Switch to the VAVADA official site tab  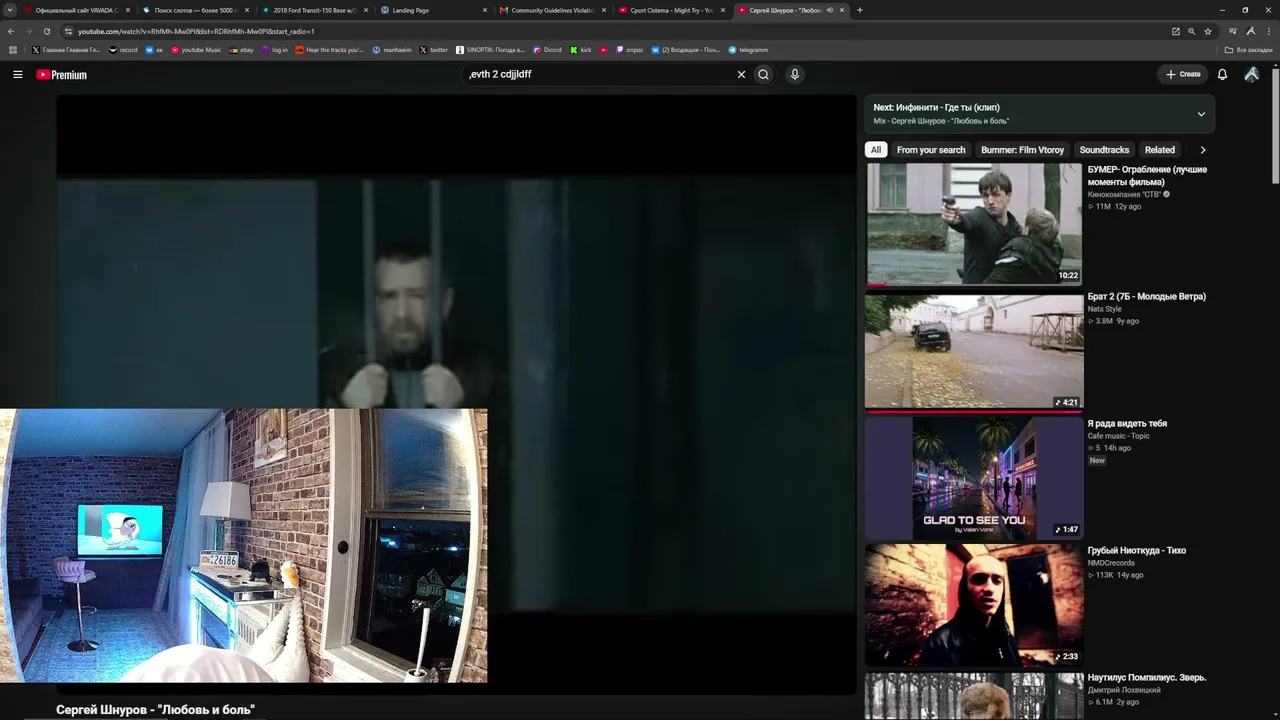coord(77,10)
